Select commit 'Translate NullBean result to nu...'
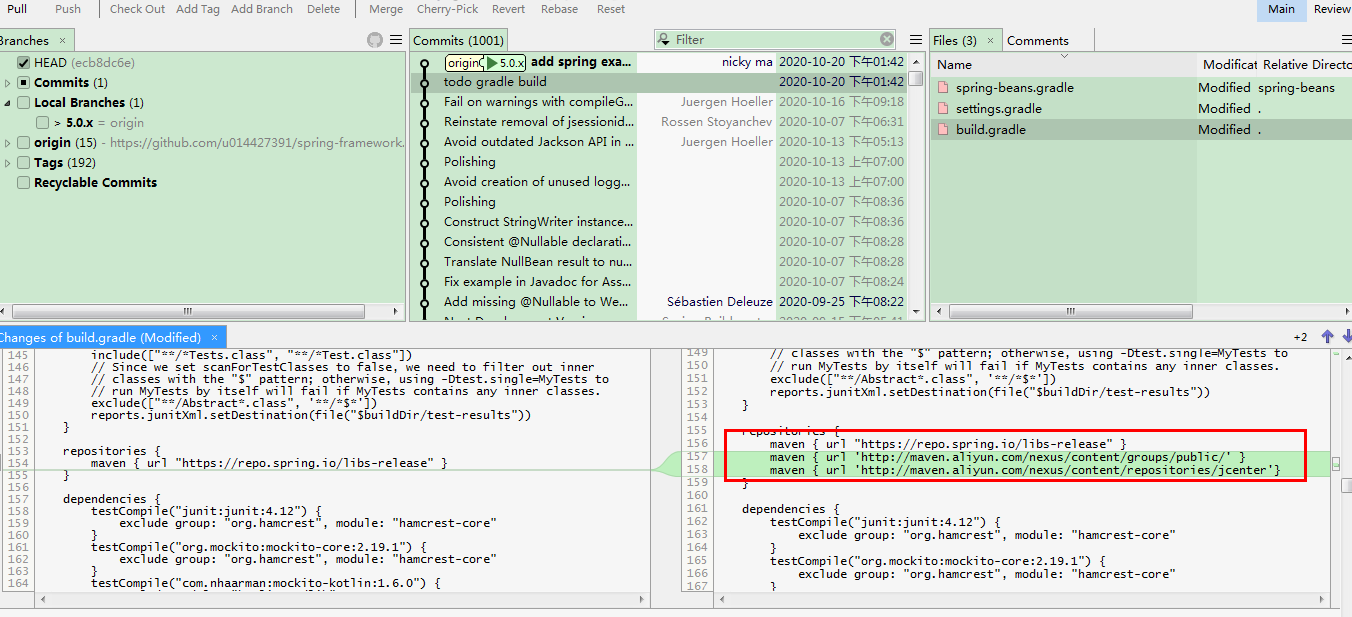 659,262
